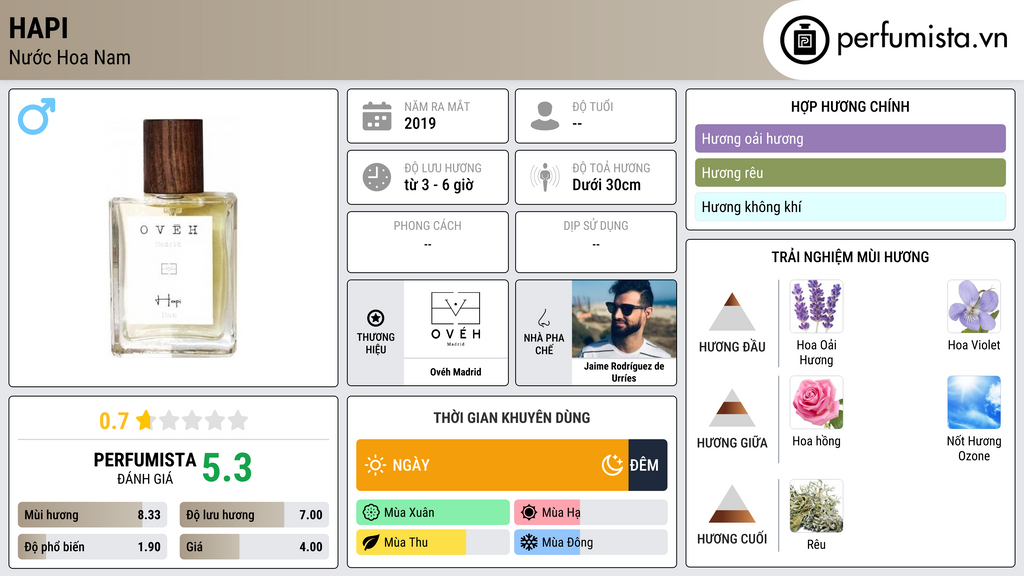Click the 5.3 Perfumista rating score
This screenshot has width=1024, height=576.
click(x=227, y=468)
